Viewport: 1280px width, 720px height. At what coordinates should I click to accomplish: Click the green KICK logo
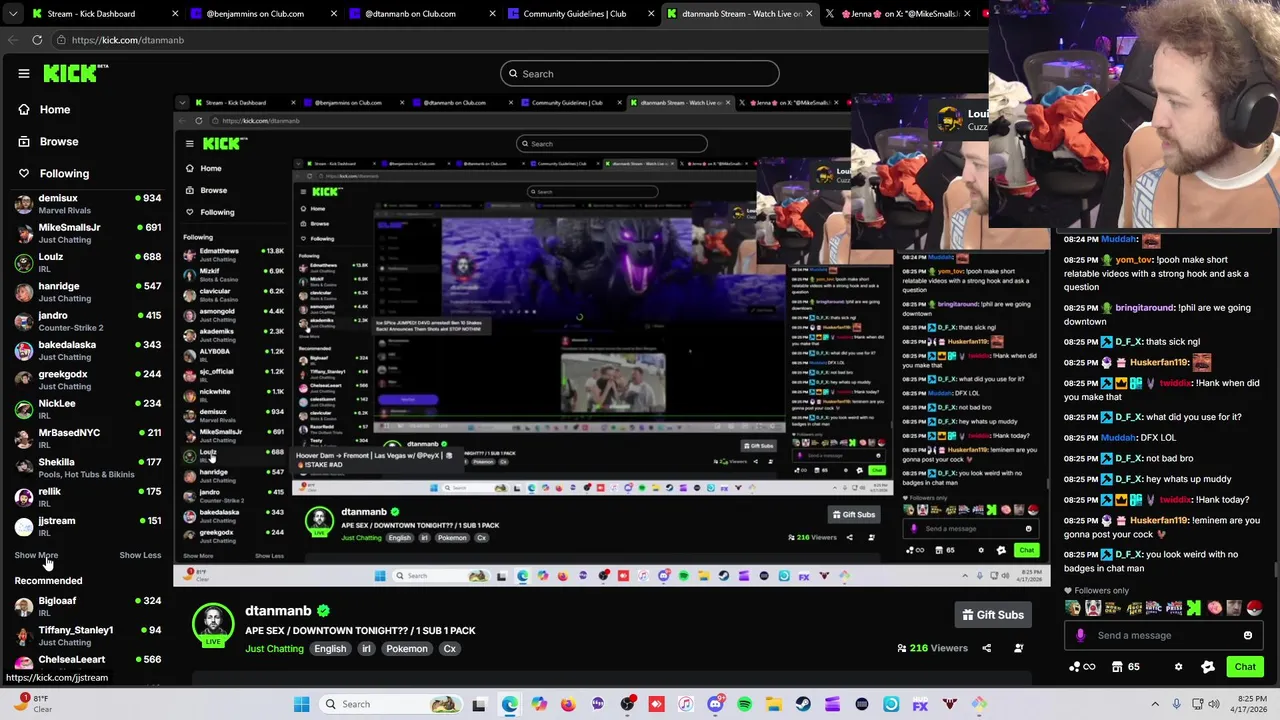click(72, 73)
